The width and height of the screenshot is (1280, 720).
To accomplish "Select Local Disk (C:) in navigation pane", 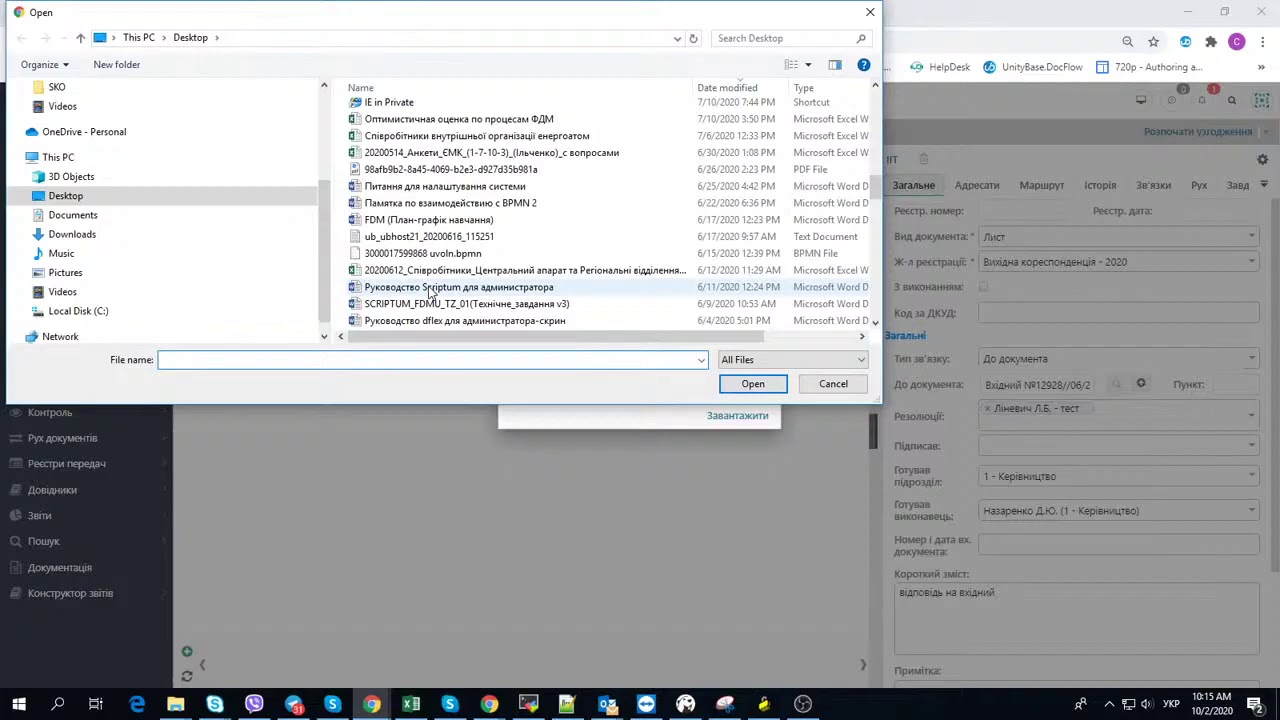I will point(78,311).
